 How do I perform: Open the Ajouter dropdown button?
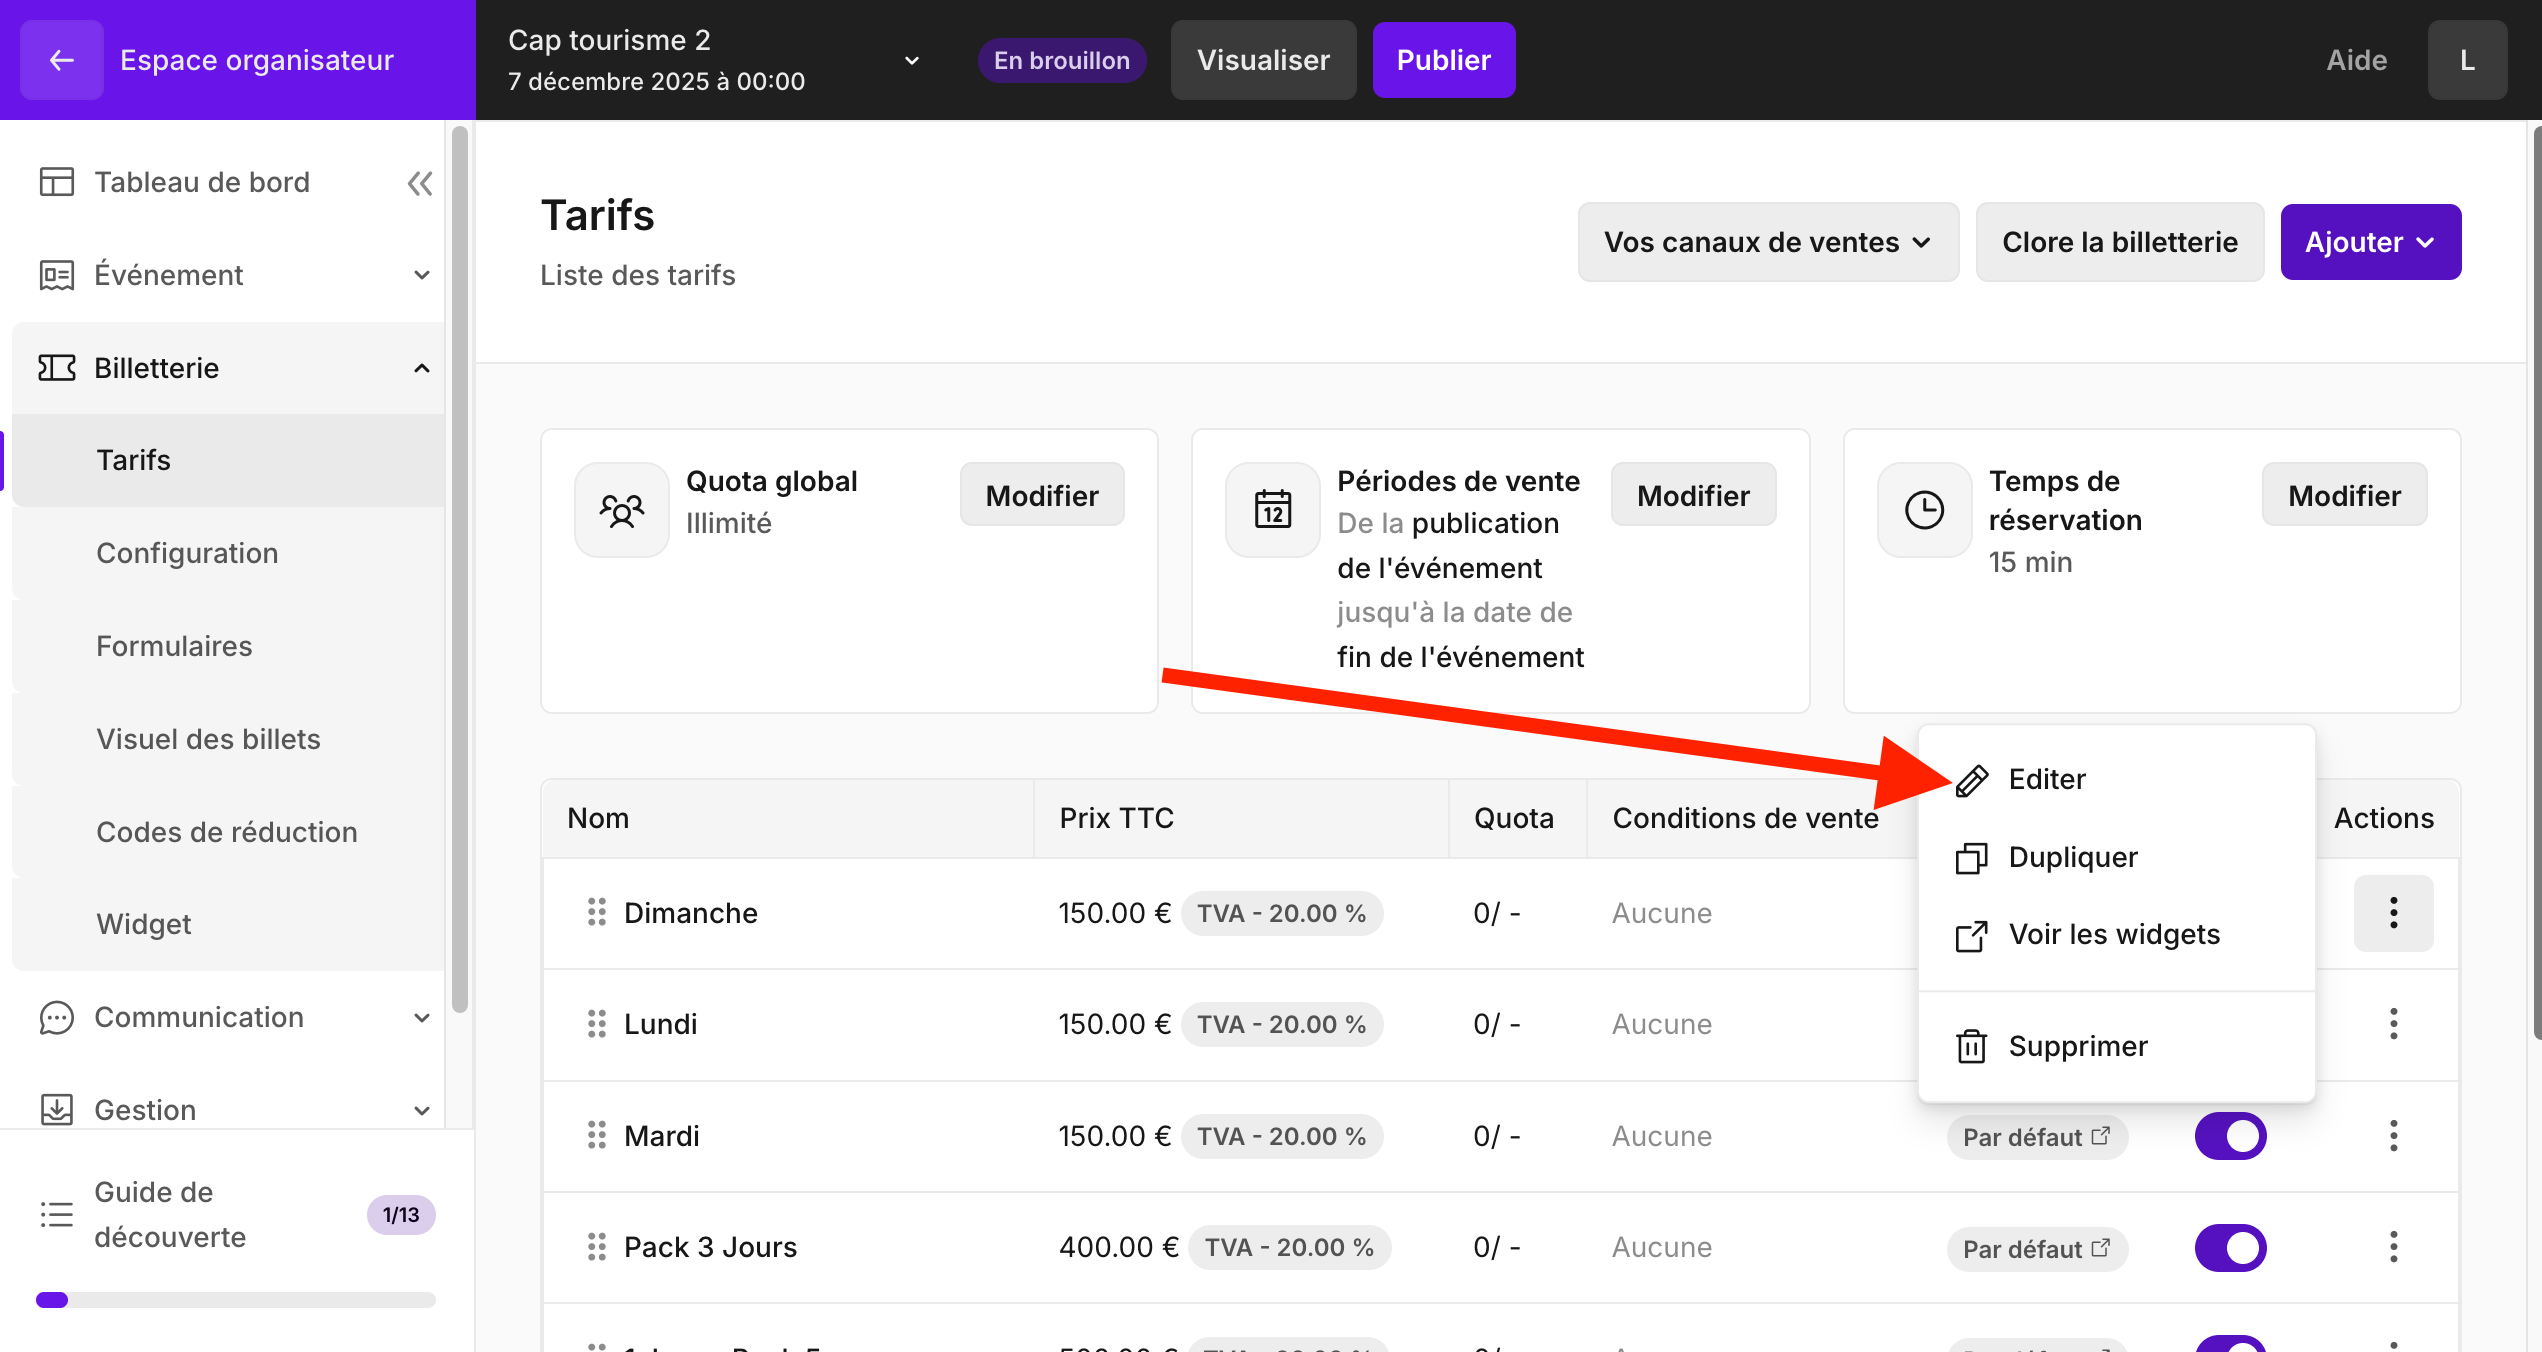tap(2369, 242)
